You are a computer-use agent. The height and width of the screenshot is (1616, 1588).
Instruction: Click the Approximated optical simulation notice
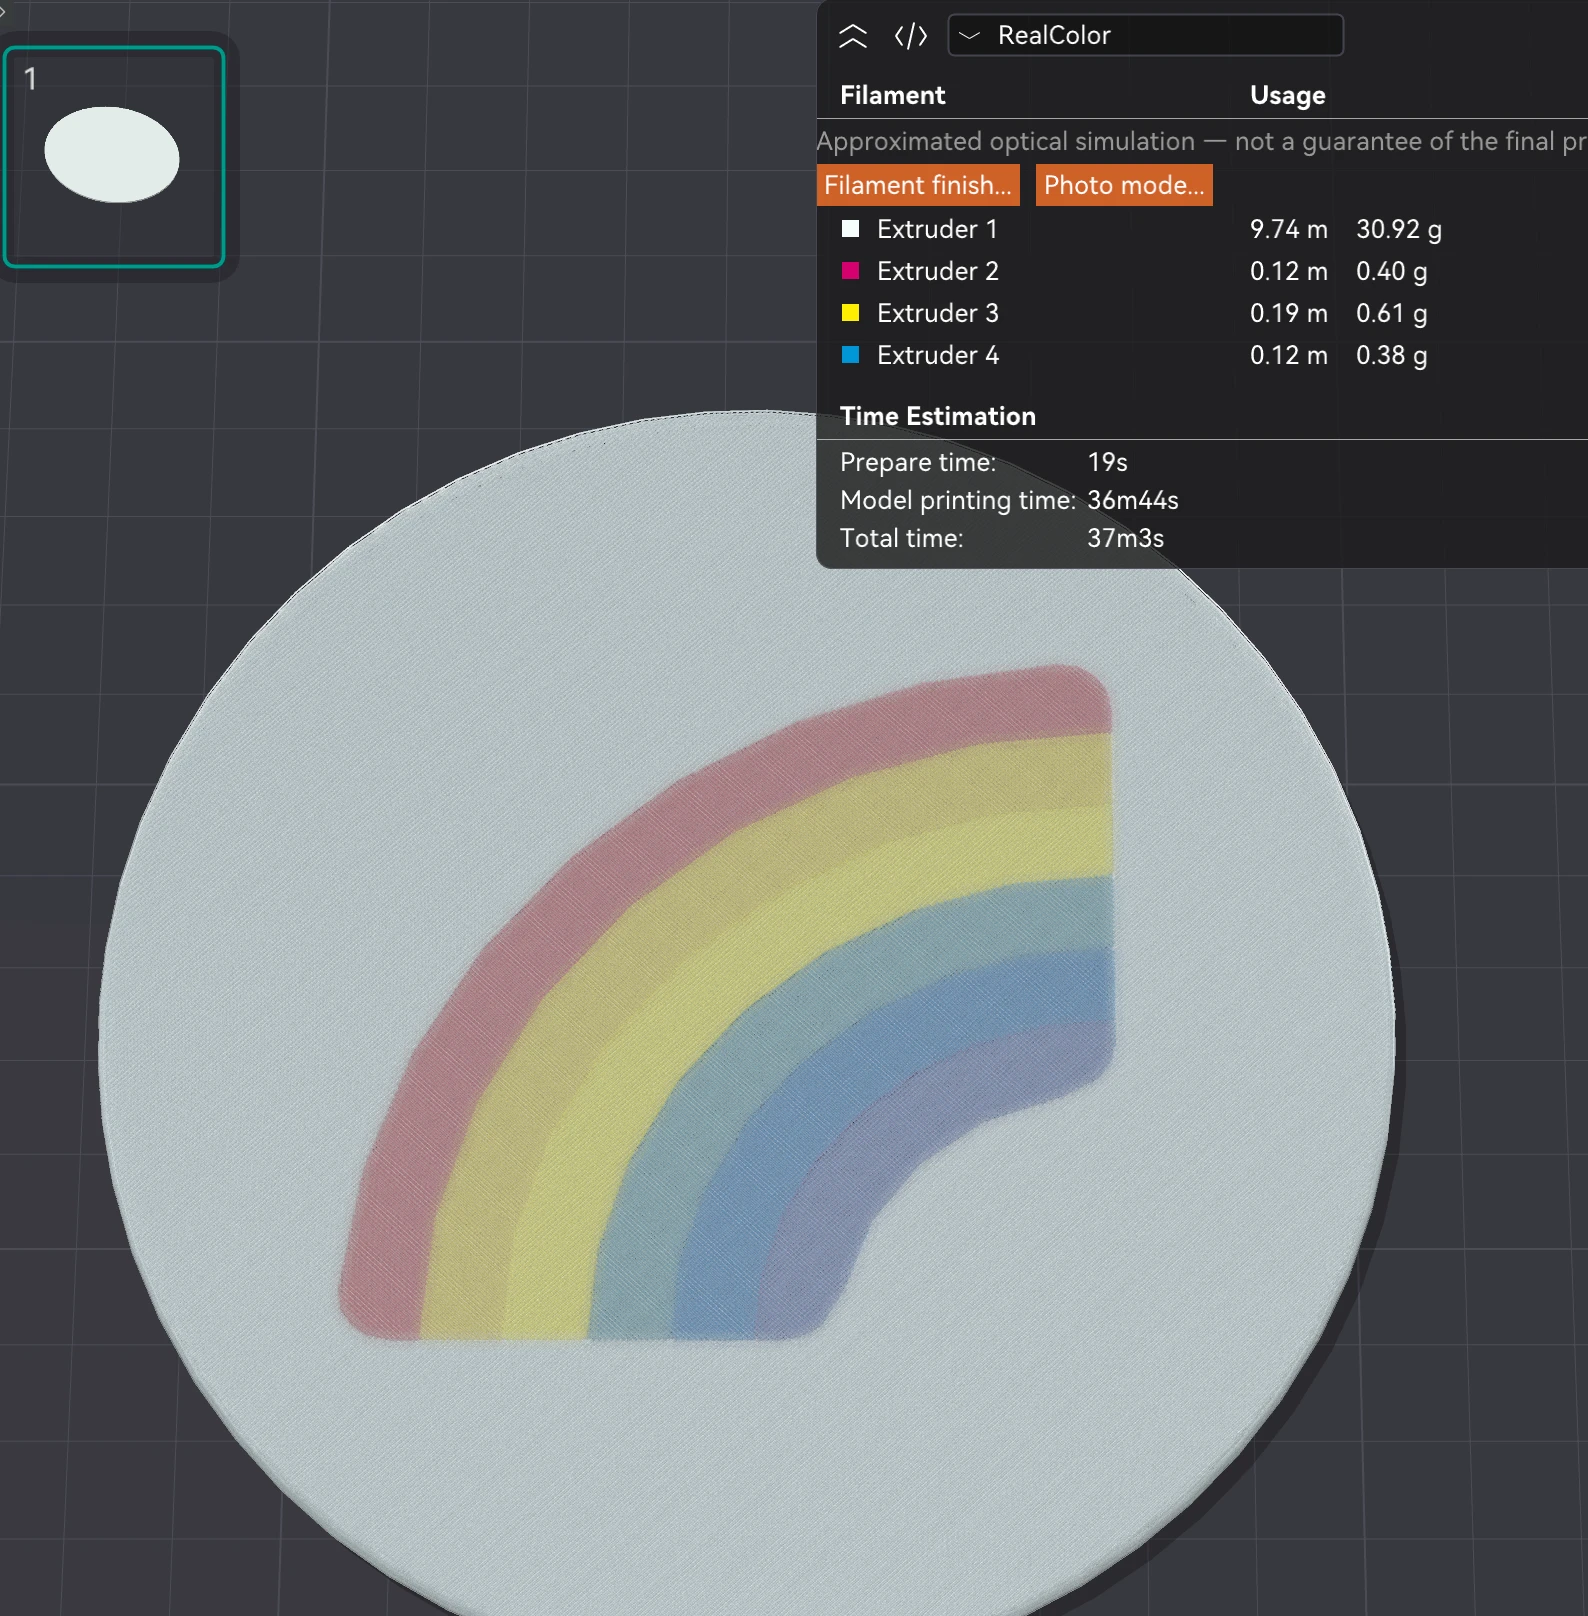point(1202,141)
